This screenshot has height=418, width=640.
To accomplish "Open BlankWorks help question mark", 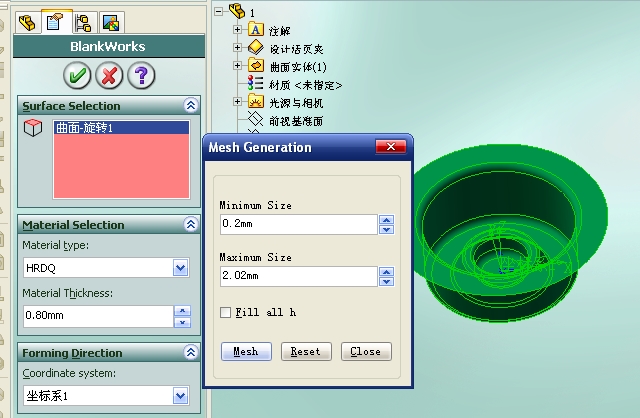I will pos(141,76).
